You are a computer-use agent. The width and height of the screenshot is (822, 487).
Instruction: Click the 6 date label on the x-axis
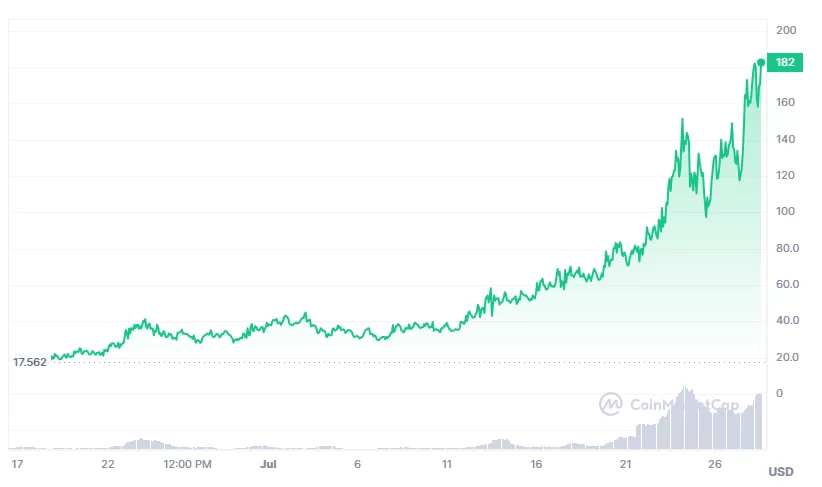point(357,464)
